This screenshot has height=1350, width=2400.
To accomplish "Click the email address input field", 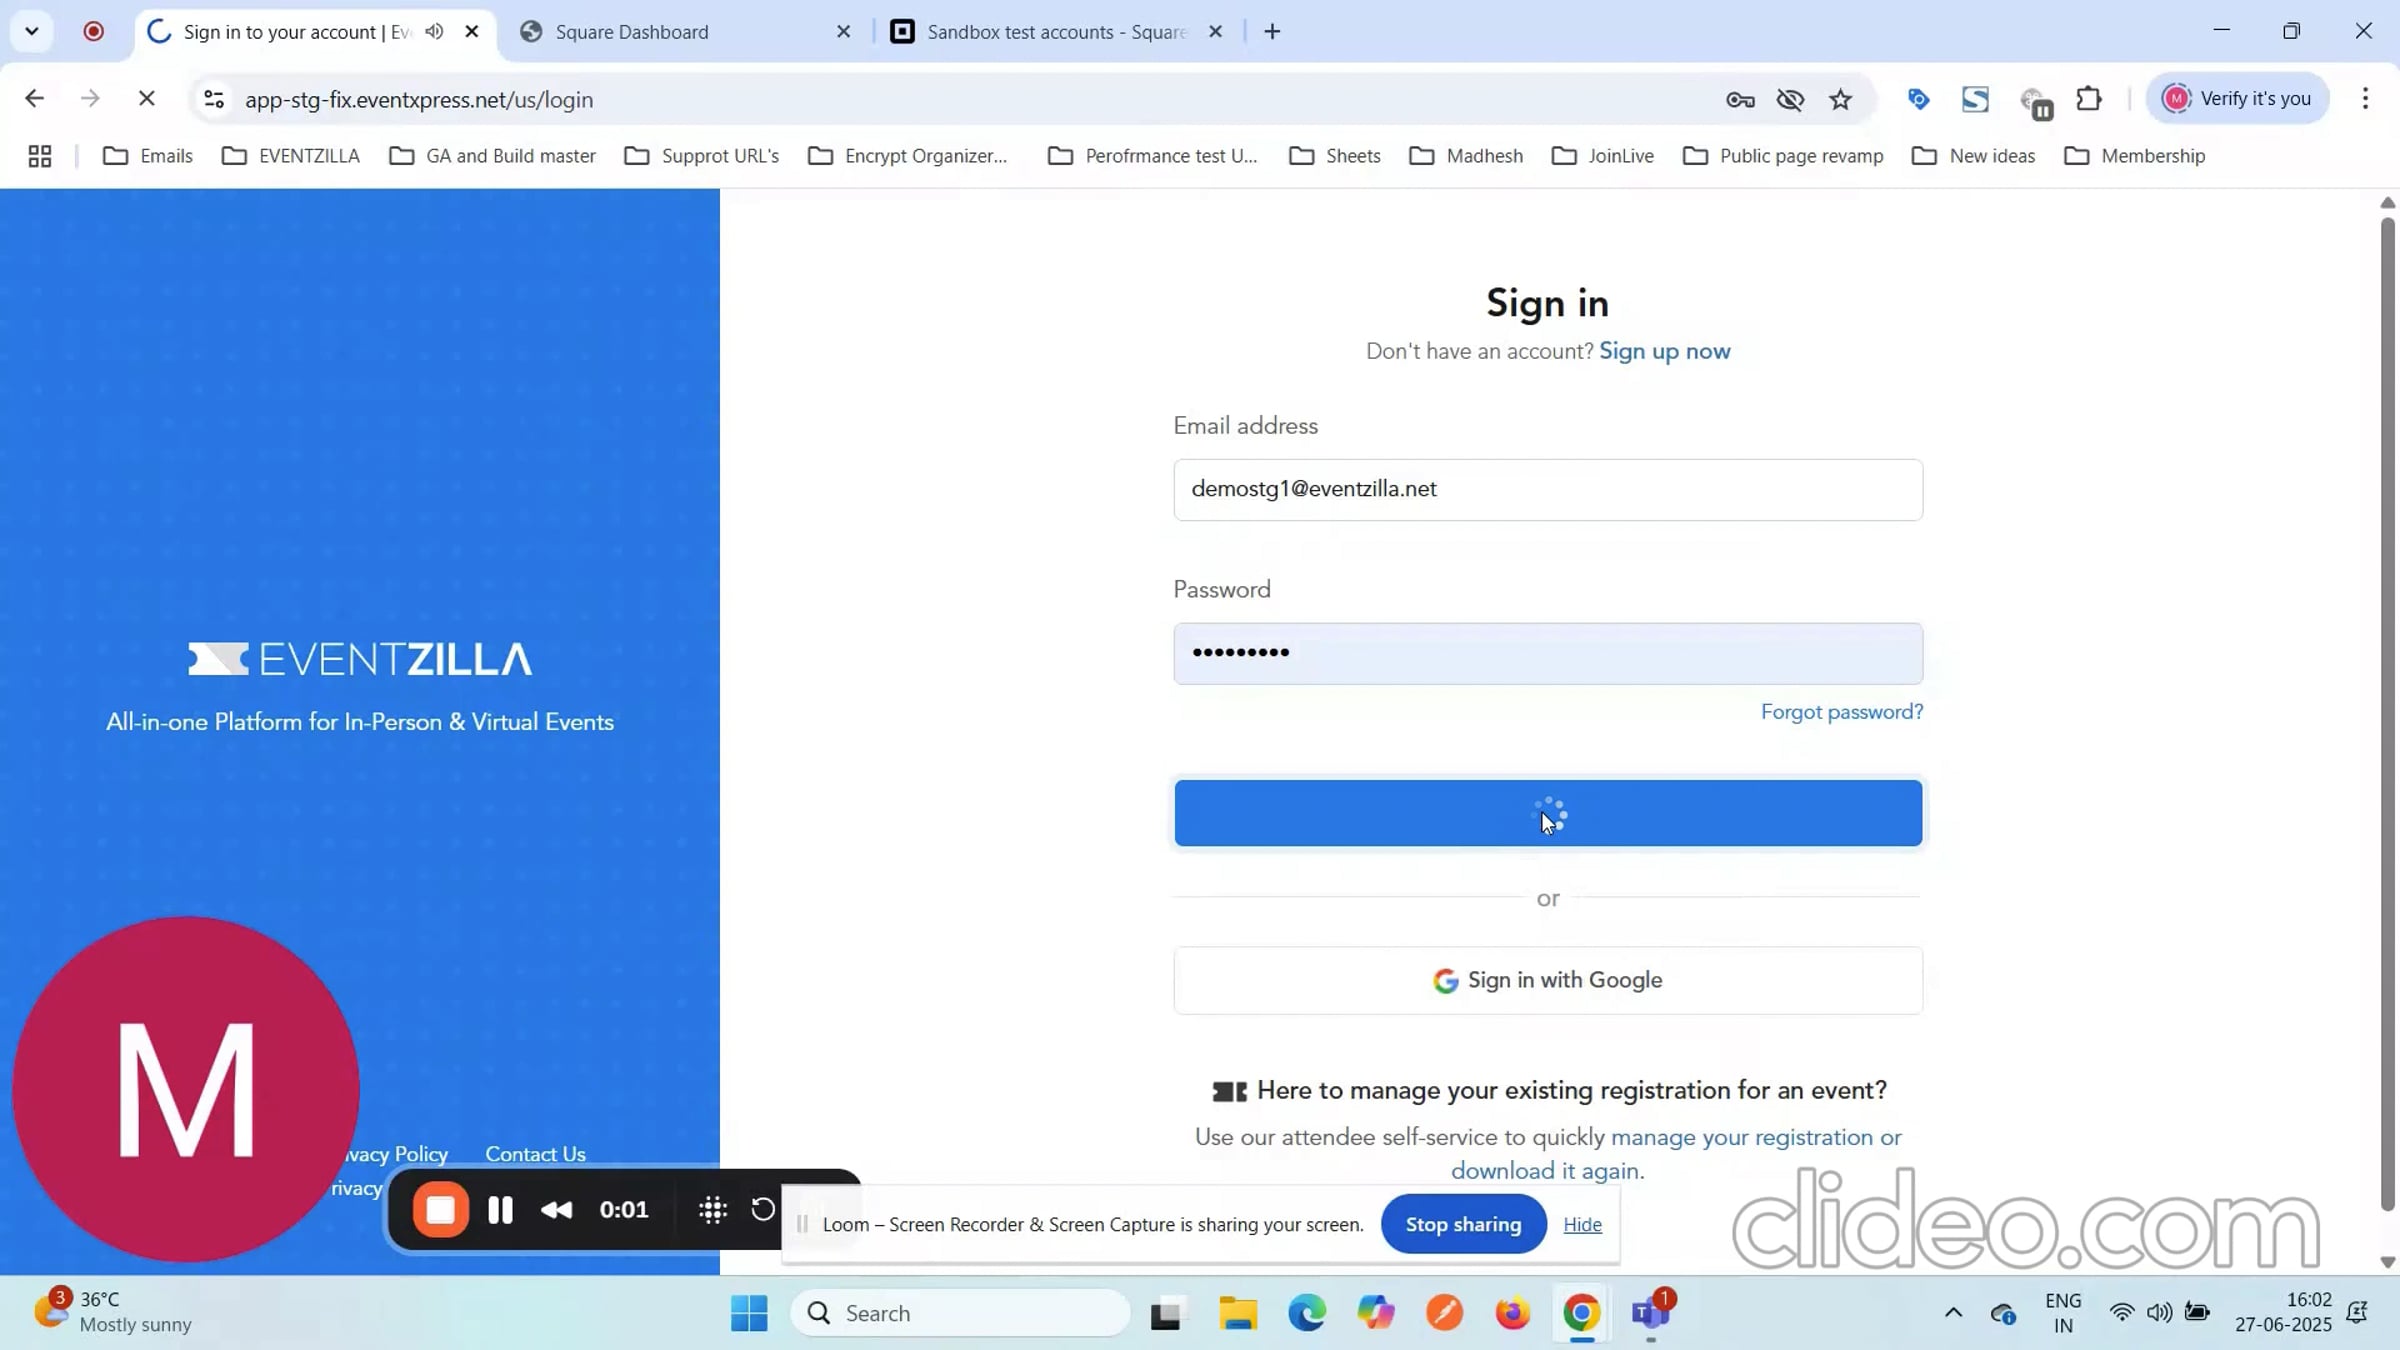I will (x=1547, y=489).
